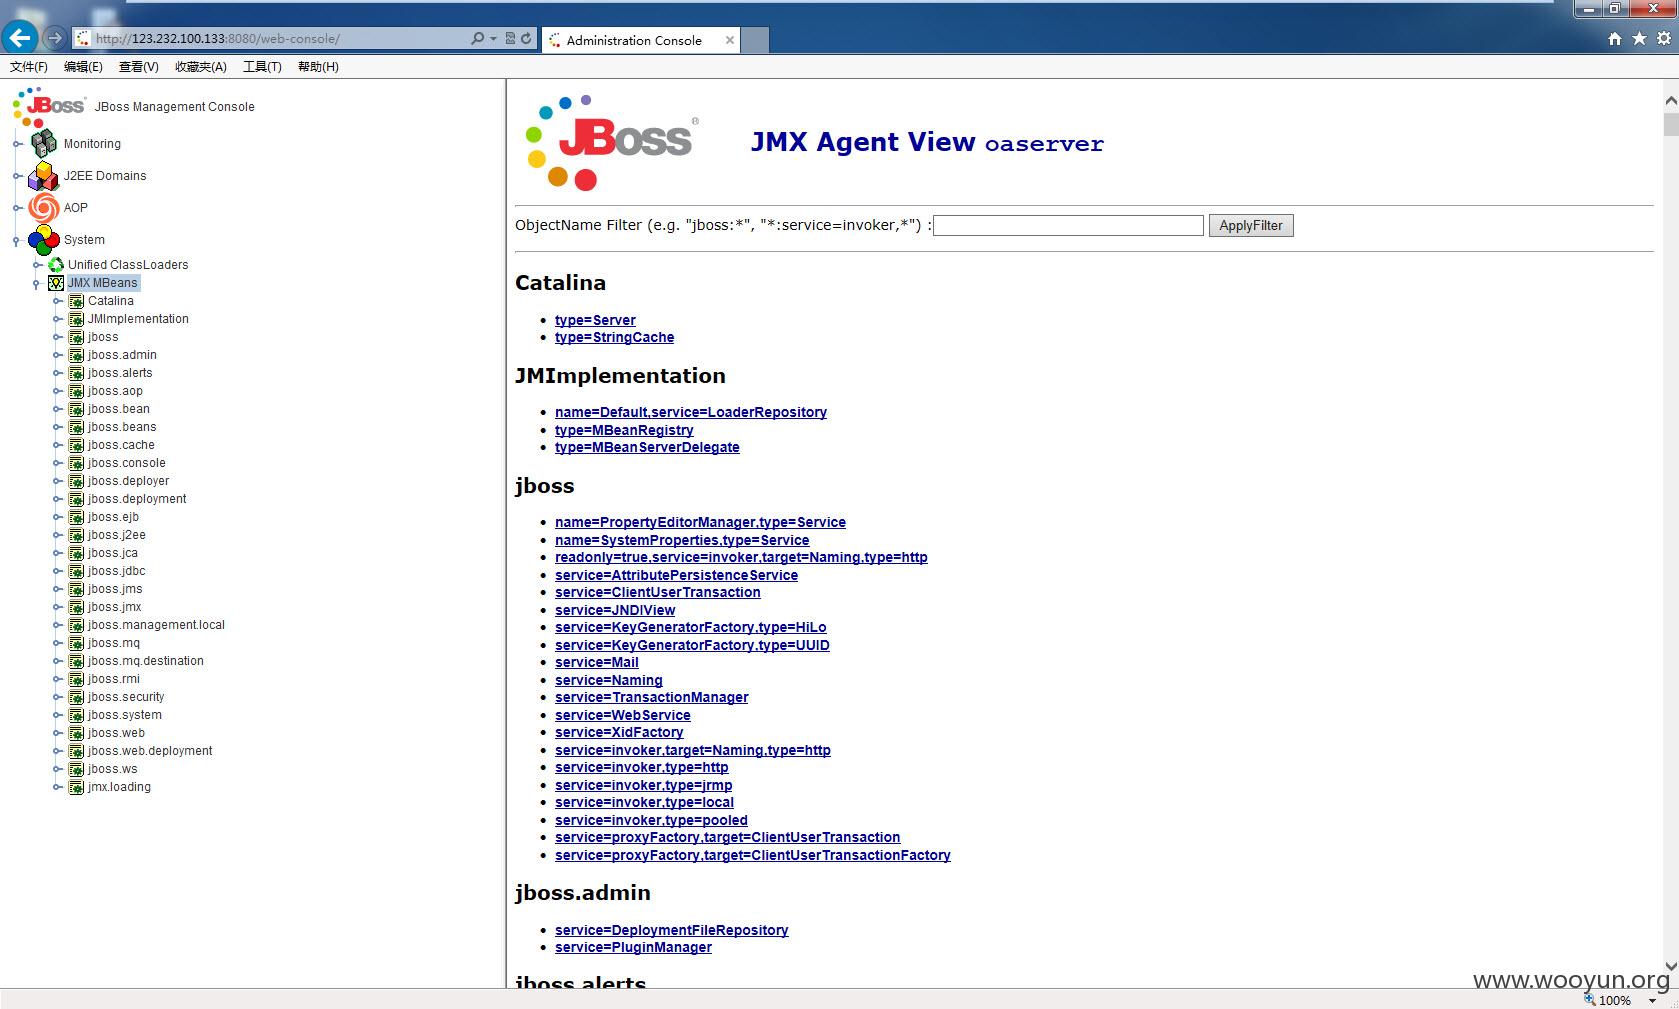Open the 帮助(H) menu

pos(318,67)
